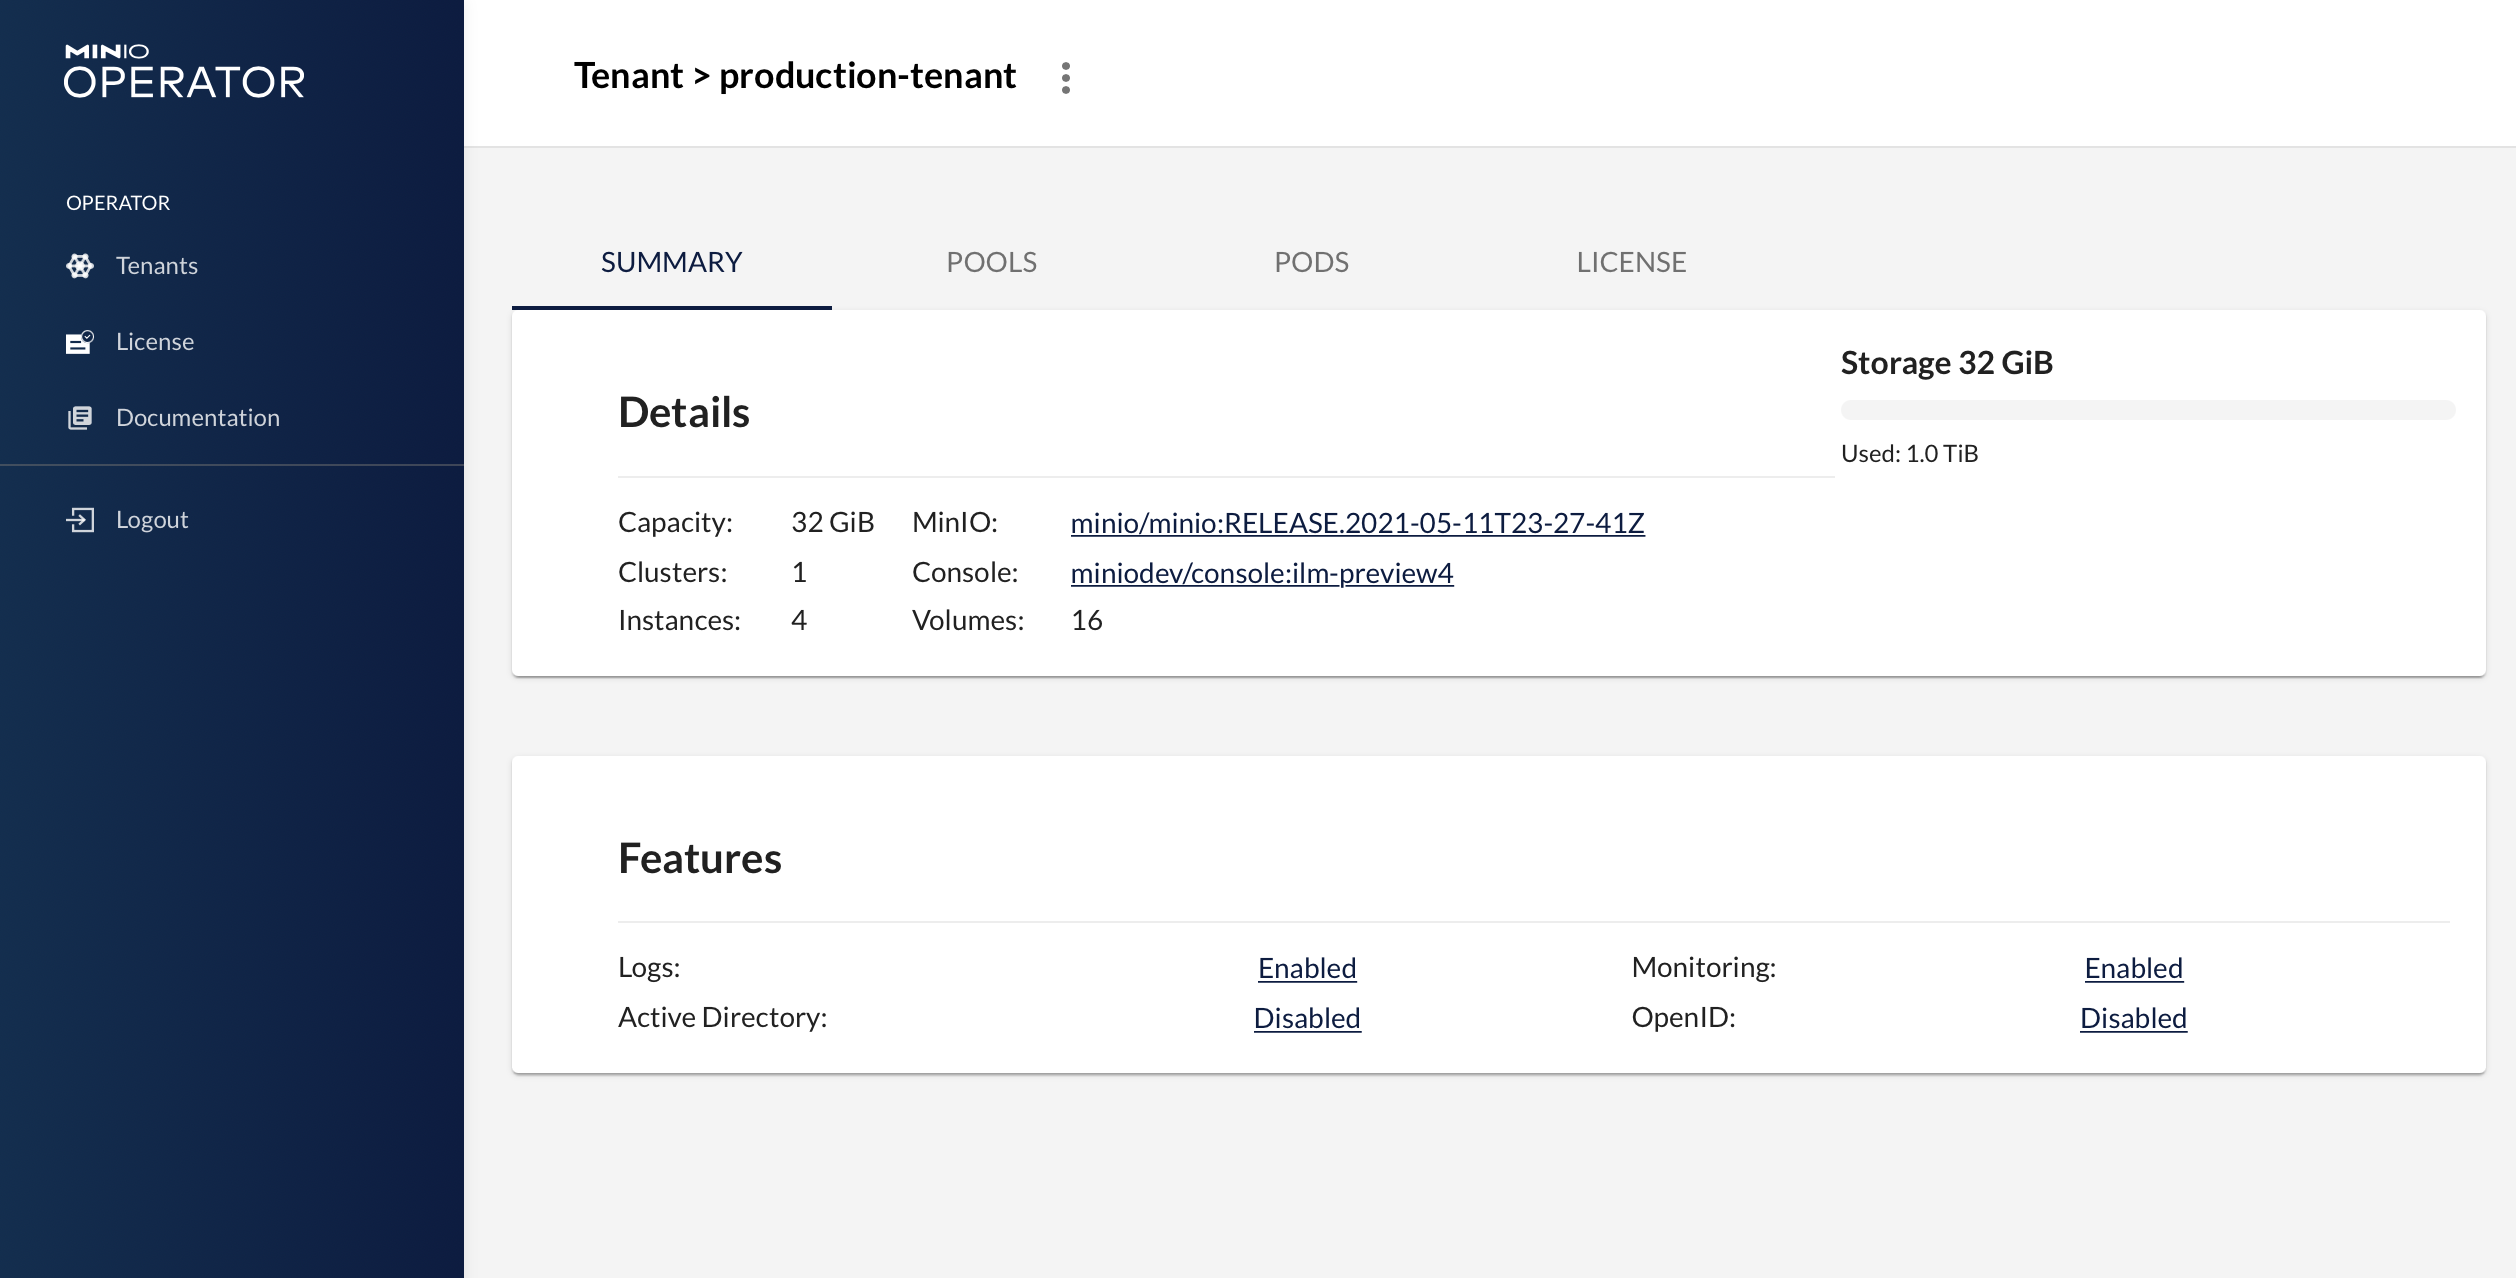Click the 'Console:' label
The image size is (2516, 1278).
click(x=965, y=572)
